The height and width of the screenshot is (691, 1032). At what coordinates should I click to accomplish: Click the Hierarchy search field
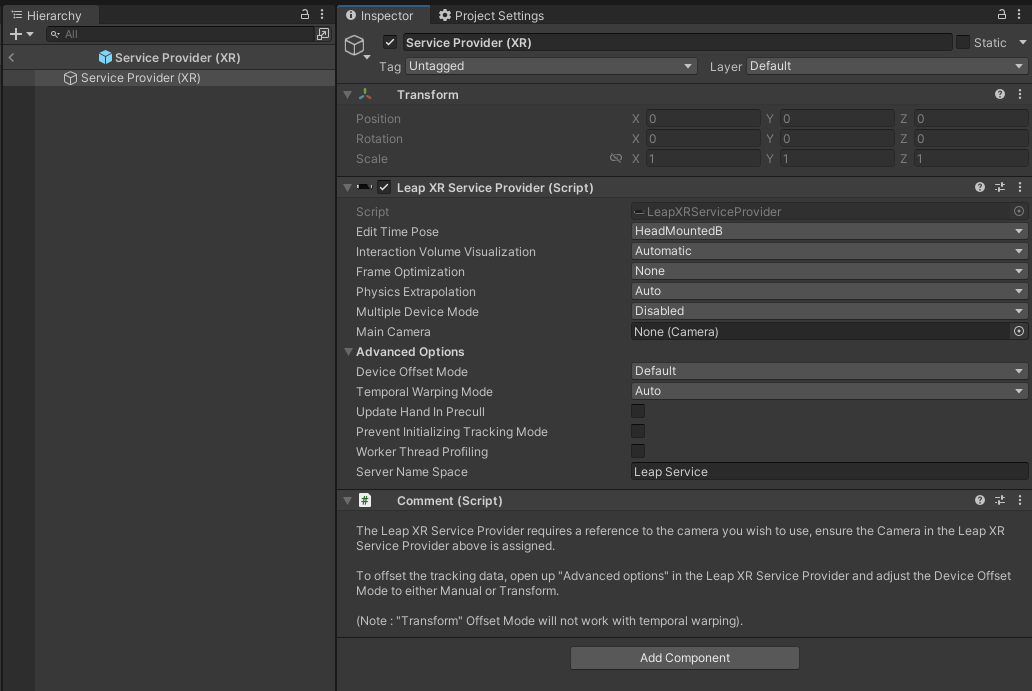pyautogui.click(x=180, y=34)
